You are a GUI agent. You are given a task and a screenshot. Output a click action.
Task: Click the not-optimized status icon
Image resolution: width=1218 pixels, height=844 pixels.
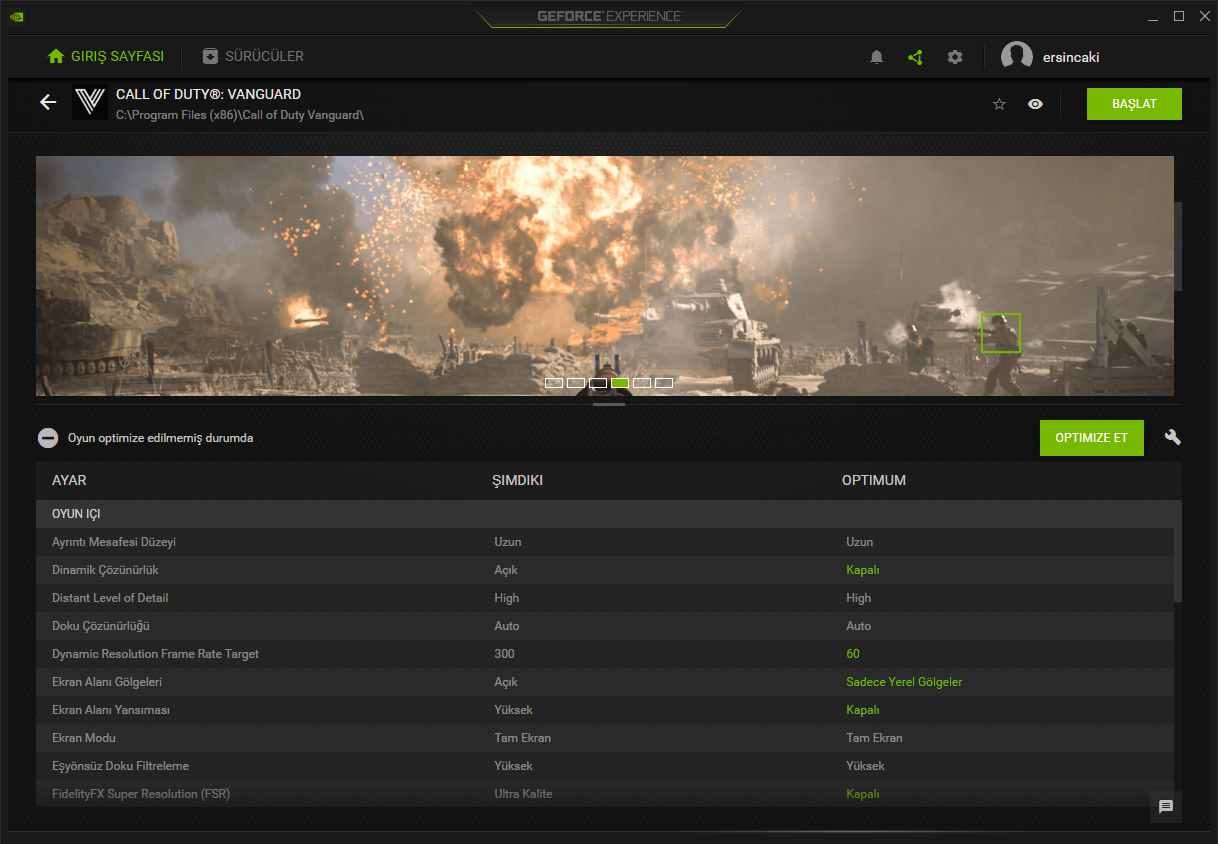pos(48,438)
